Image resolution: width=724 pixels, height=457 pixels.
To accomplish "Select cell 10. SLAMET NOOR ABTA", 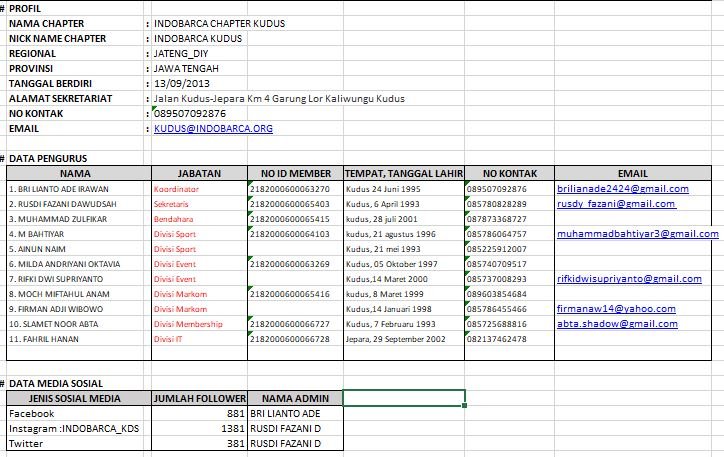I will click(x=79, y=324).
